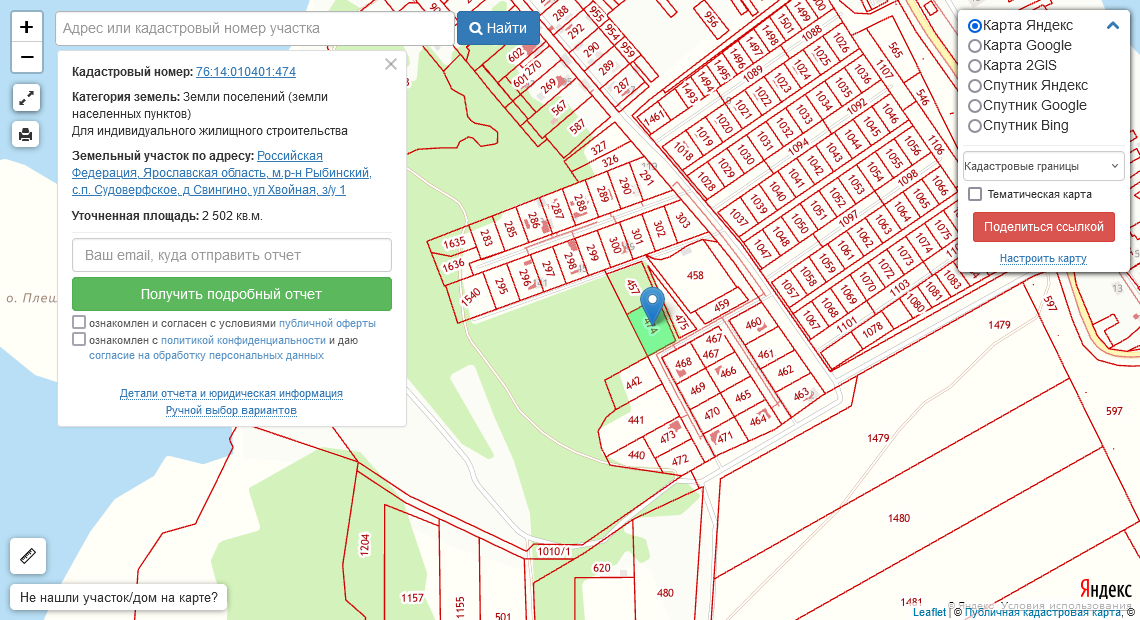Select parcel 1078 on the map
Image resolution: width=1140 pixels, height=620 pixels.
coord(872,331)
